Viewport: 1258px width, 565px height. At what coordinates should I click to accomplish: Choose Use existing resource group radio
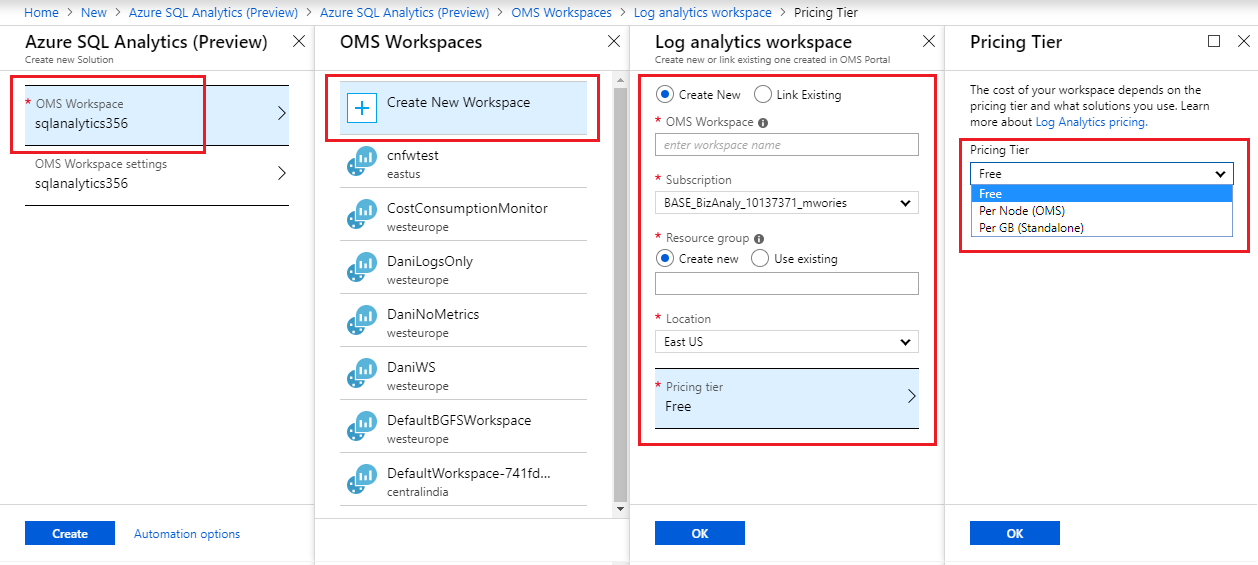760,258
